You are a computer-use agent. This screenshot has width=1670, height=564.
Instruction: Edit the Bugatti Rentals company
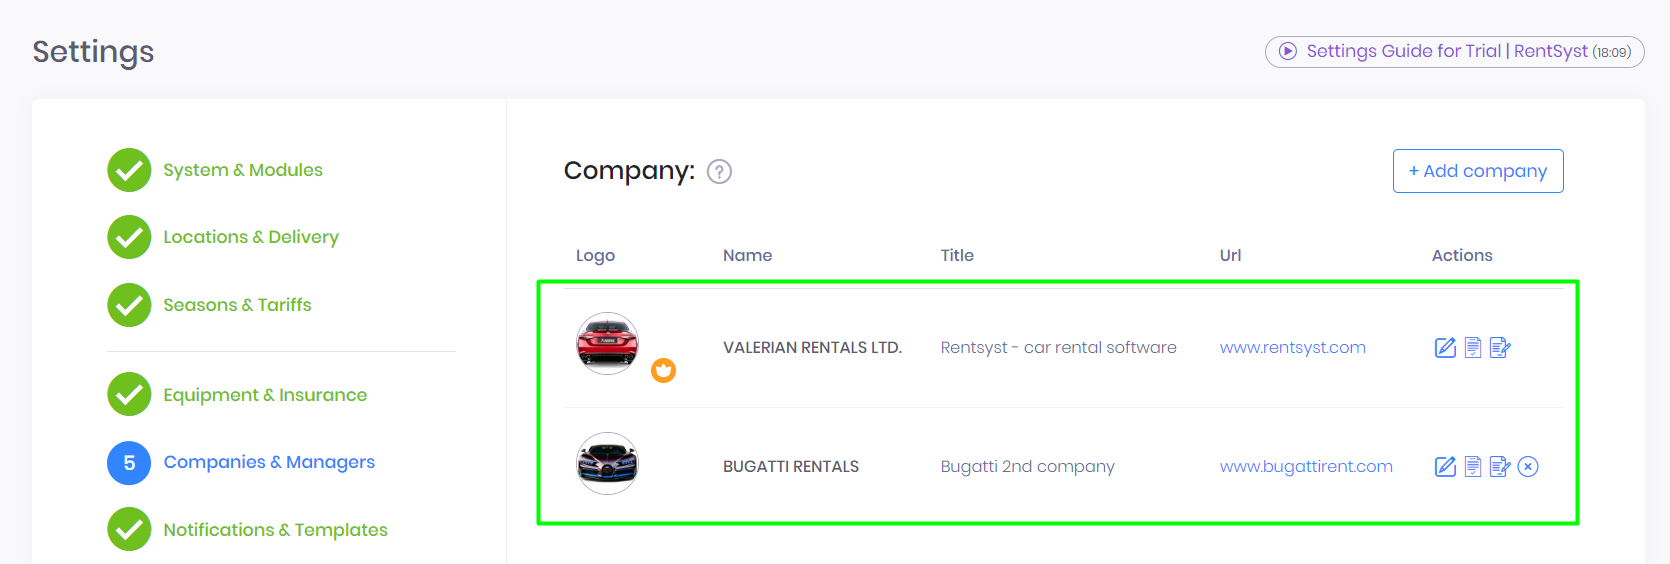1445,467
